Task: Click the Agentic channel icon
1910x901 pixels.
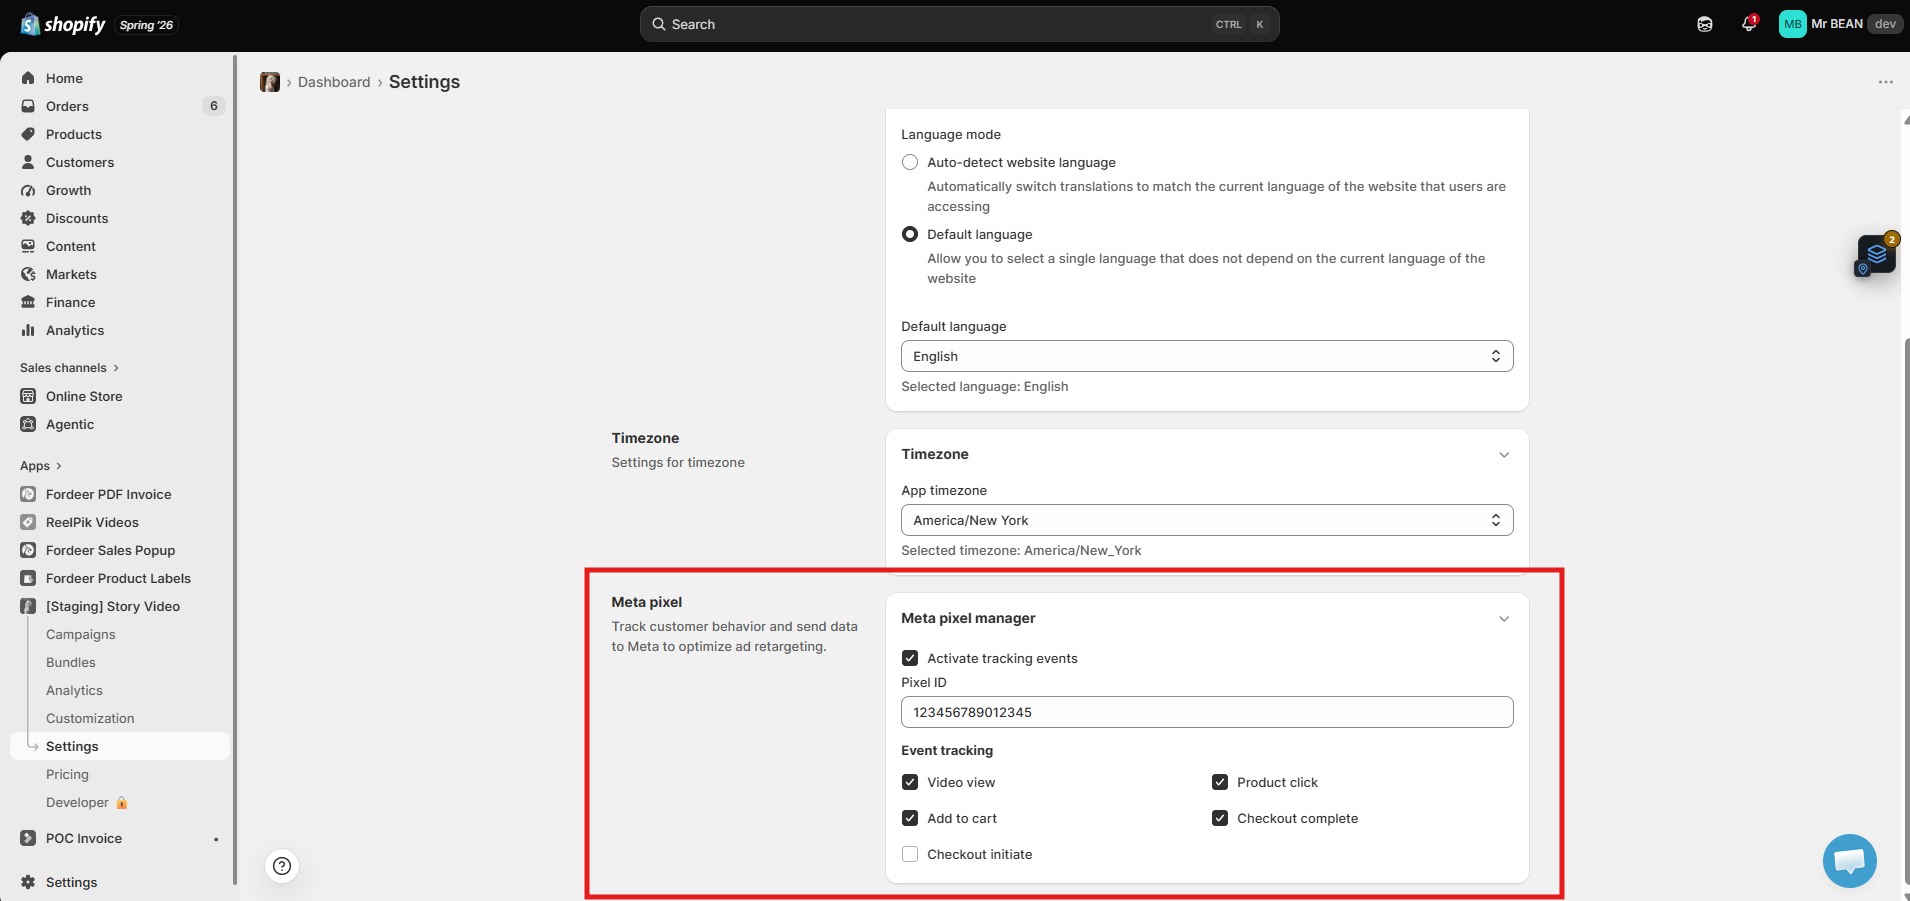Action: click(x=28, y=424)
